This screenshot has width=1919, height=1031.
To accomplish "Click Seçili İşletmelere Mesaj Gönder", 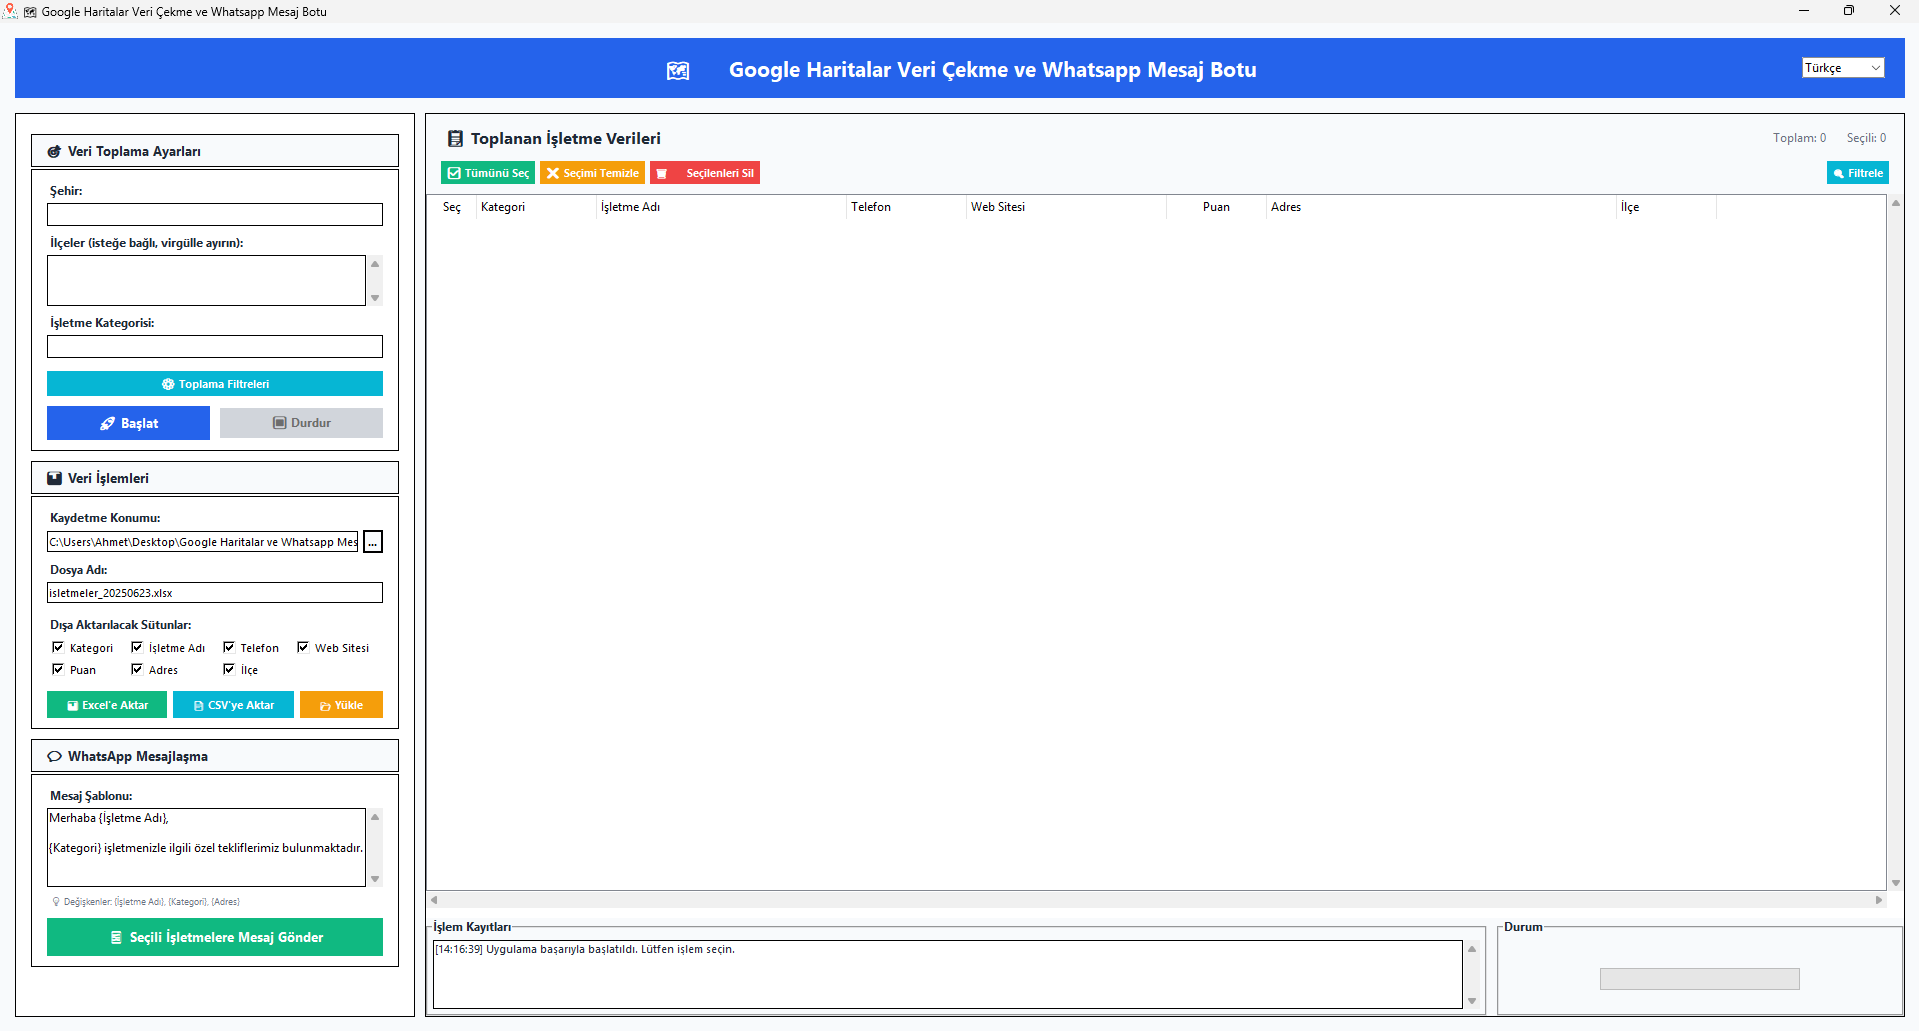I will 215,937.
